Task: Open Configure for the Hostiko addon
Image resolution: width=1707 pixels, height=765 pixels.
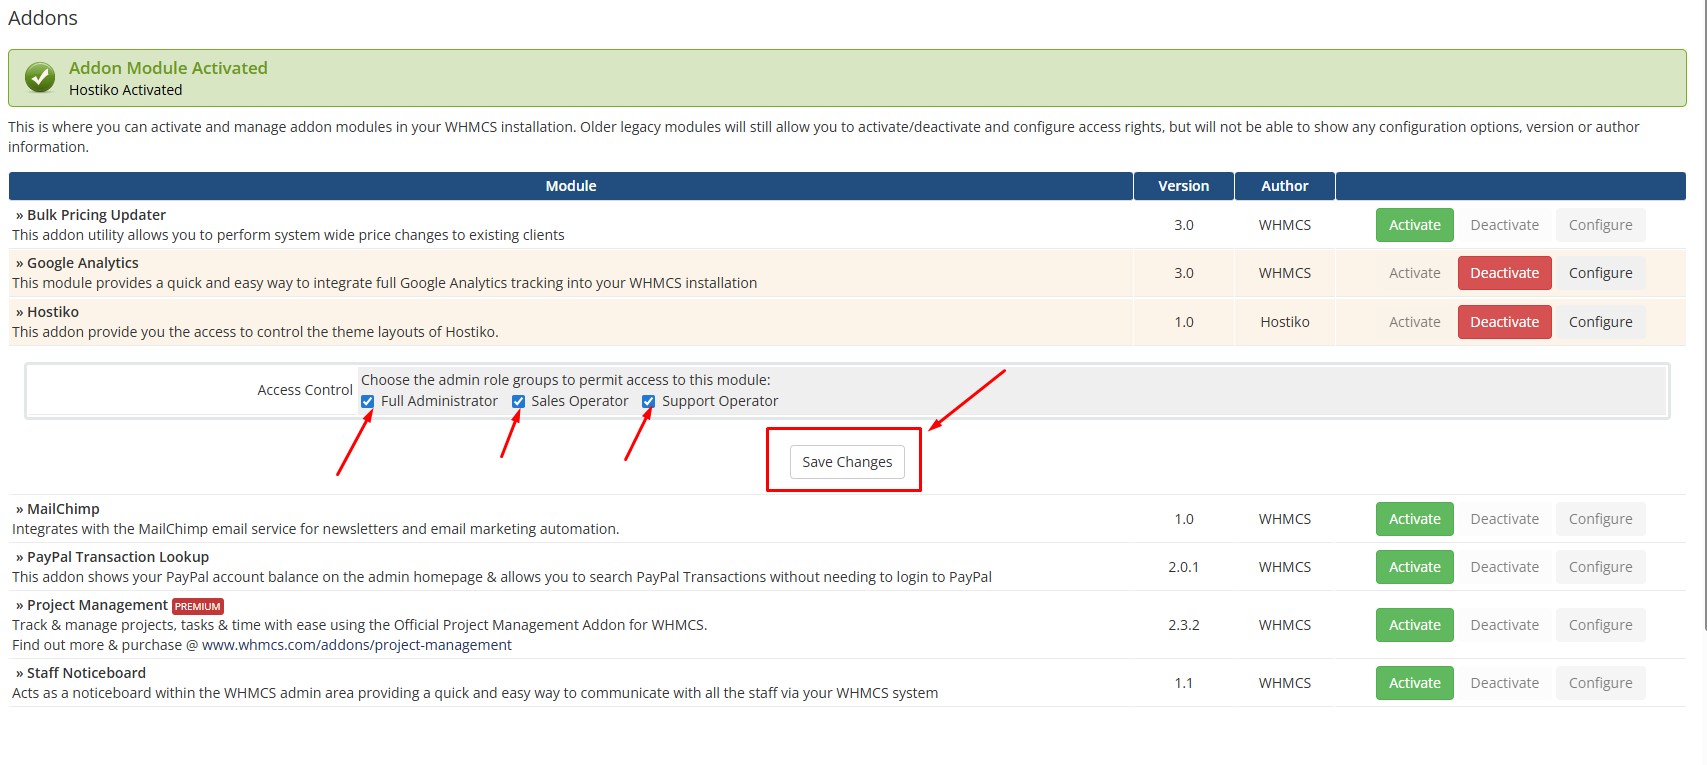Action: click(x=1600, y=322)
